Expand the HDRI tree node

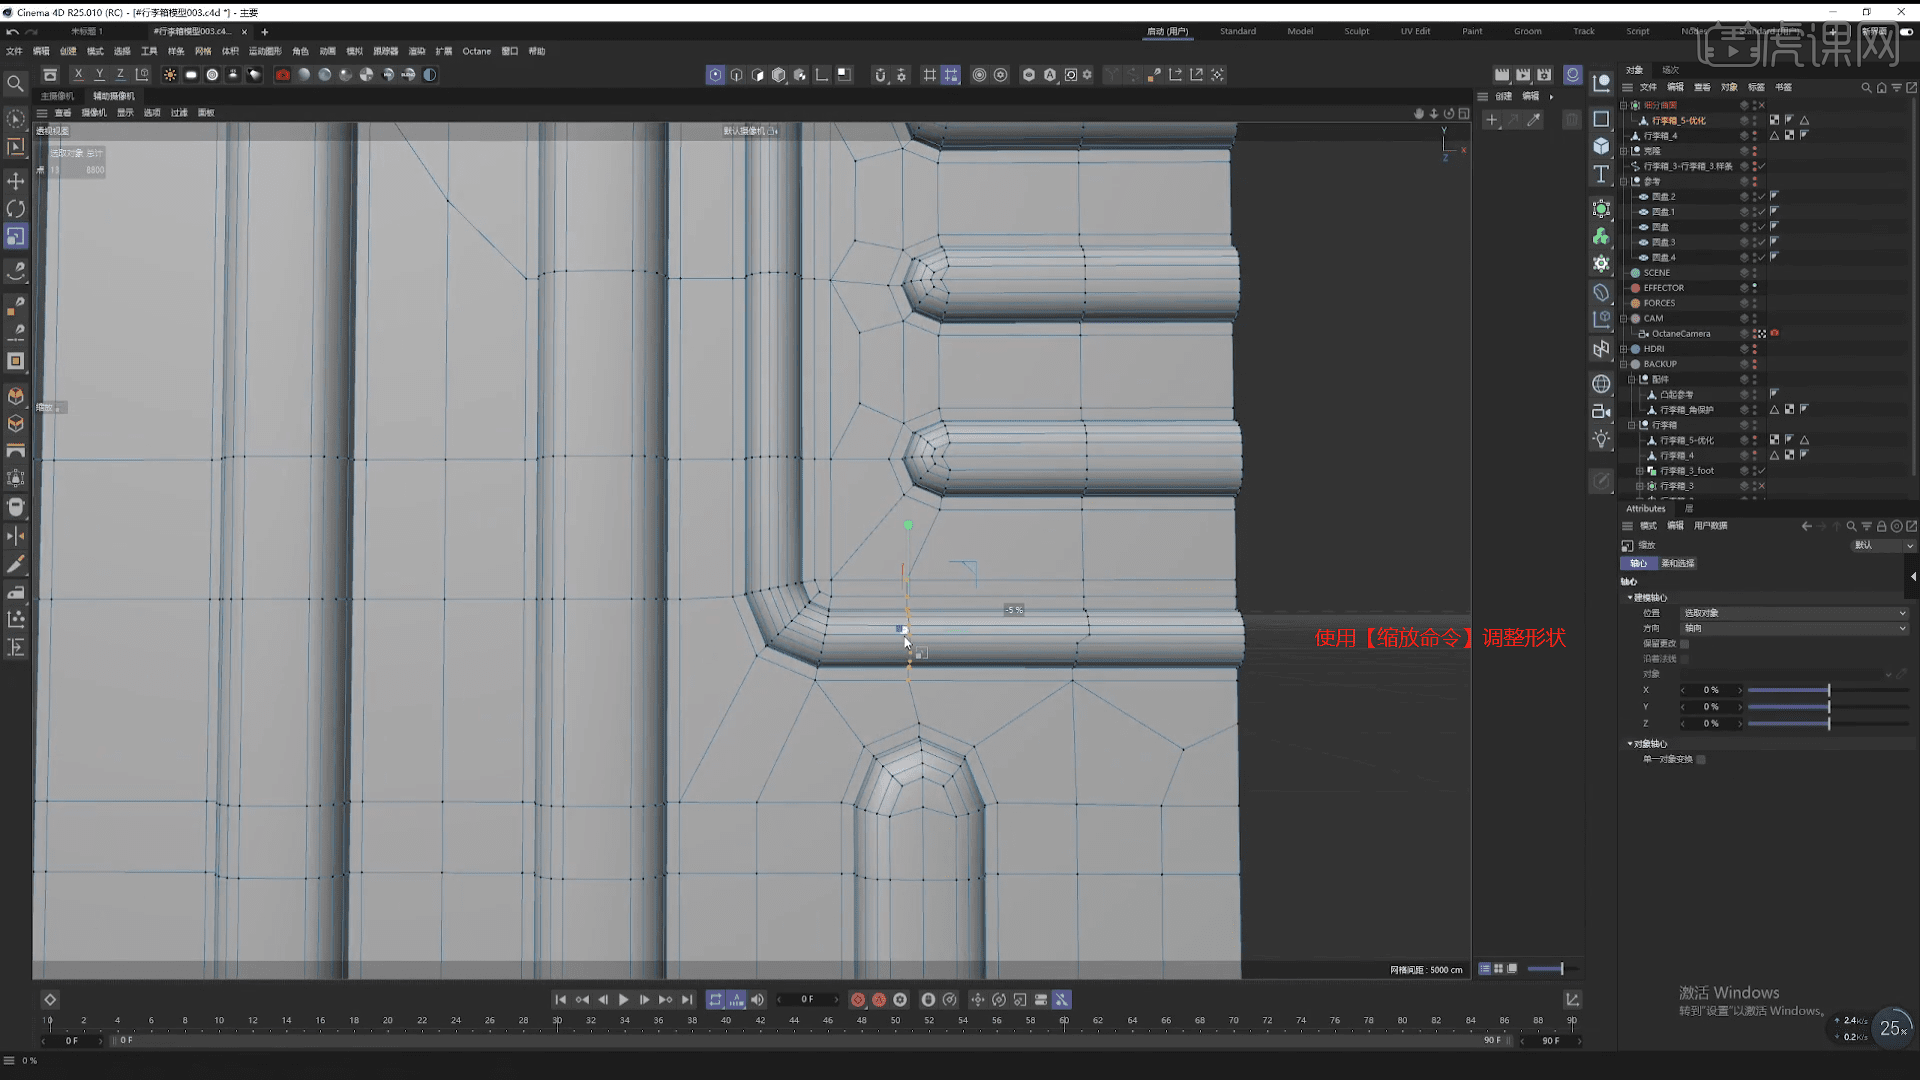[1624, 349]
